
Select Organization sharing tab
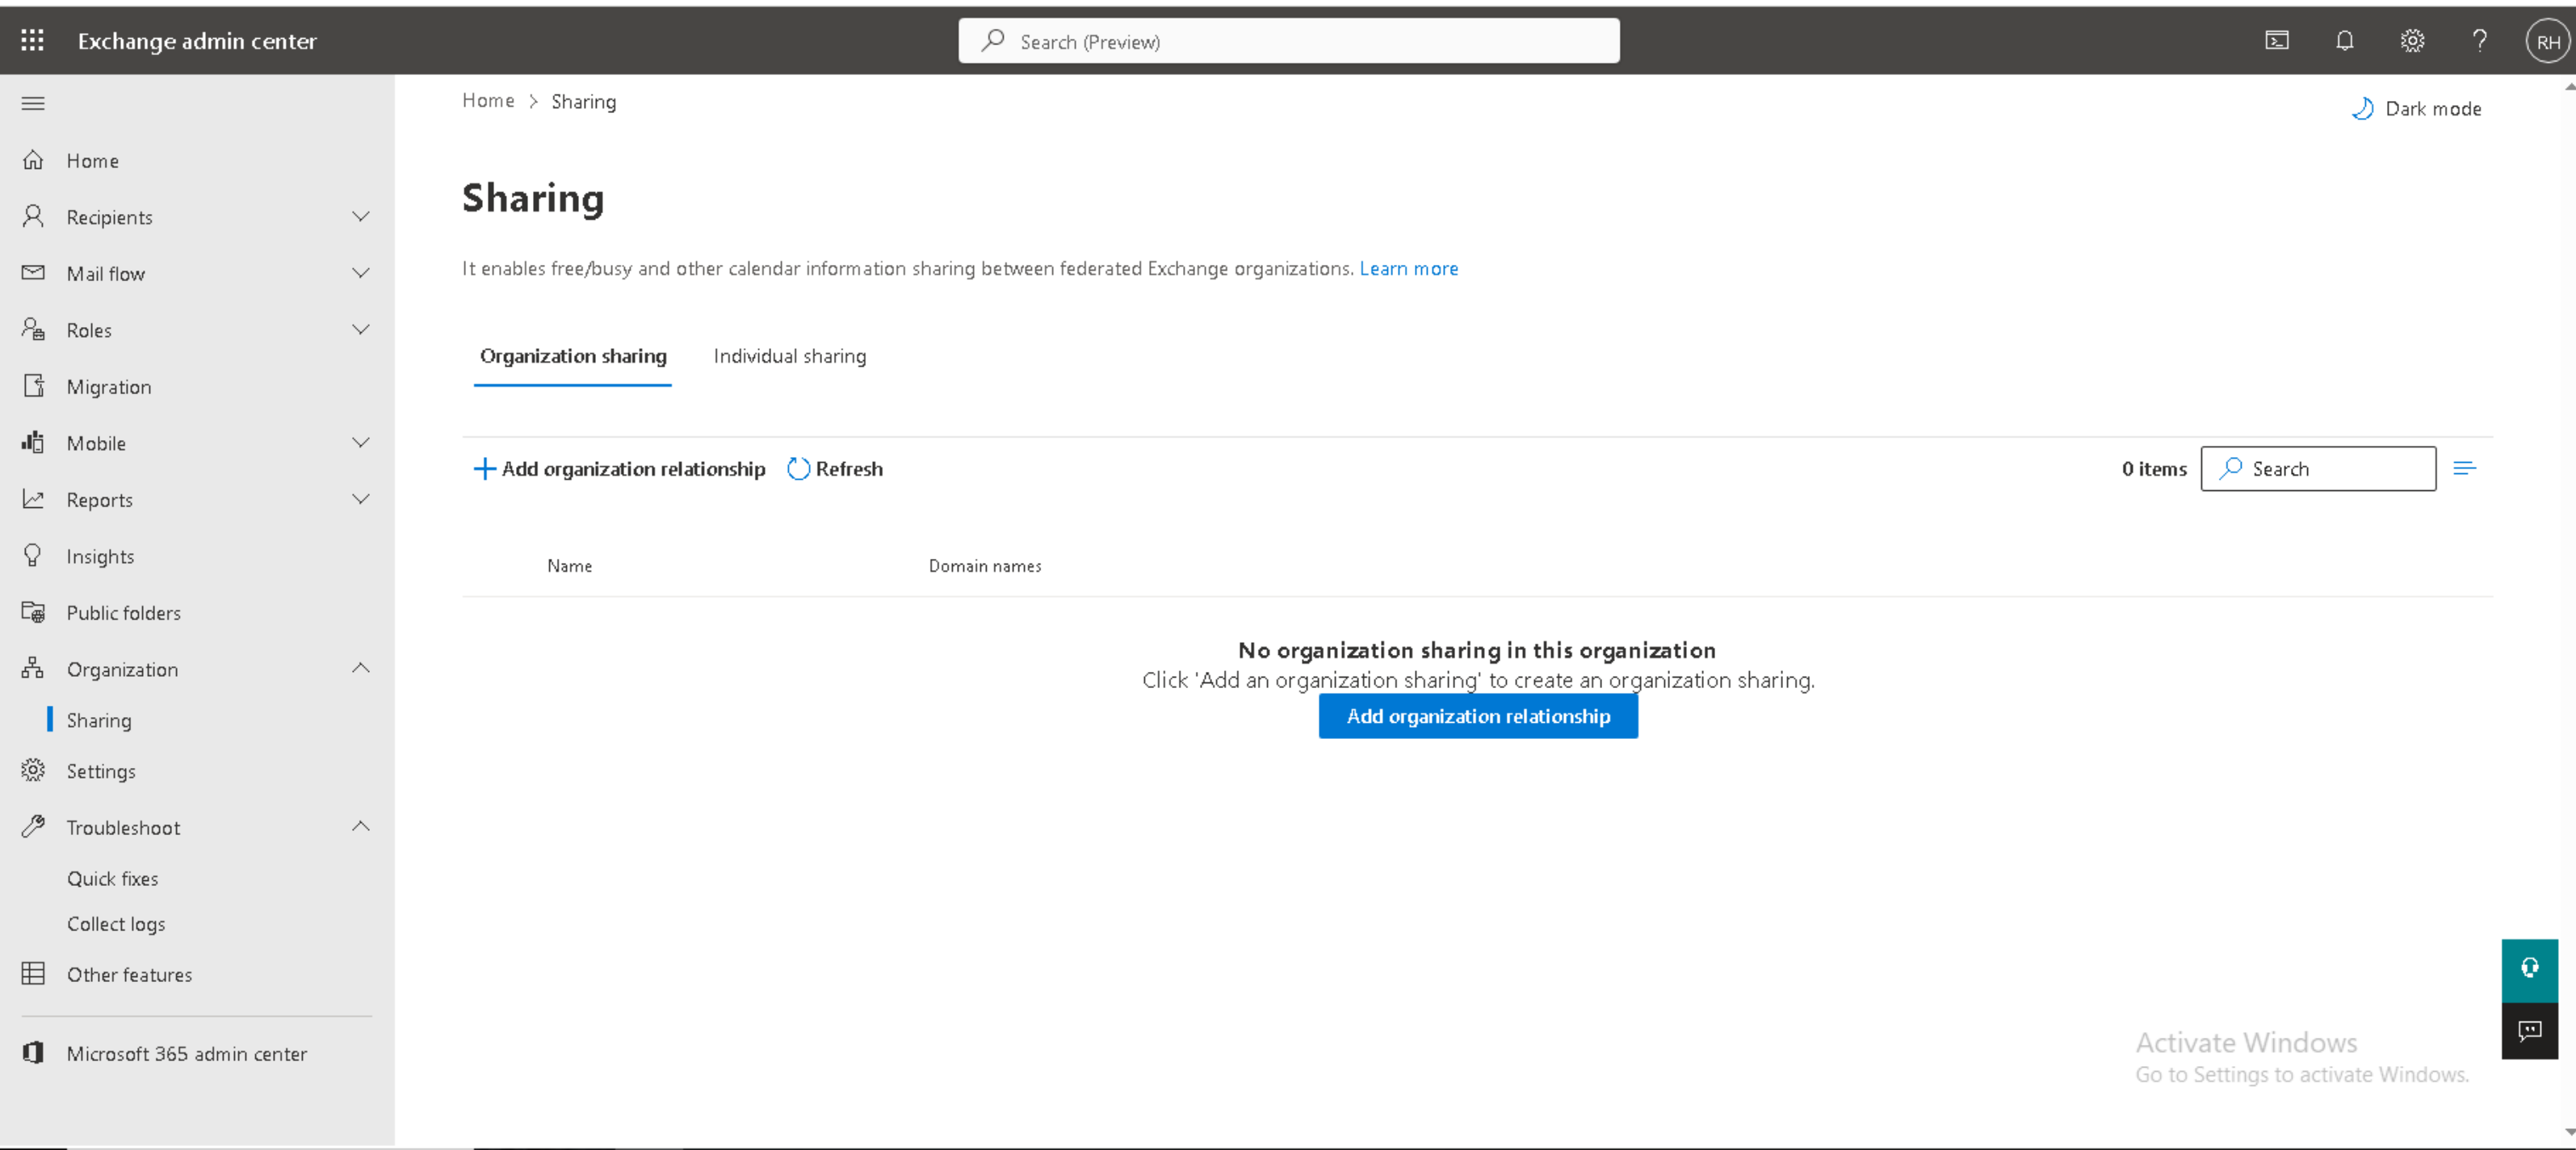click(x=572, y=356)
